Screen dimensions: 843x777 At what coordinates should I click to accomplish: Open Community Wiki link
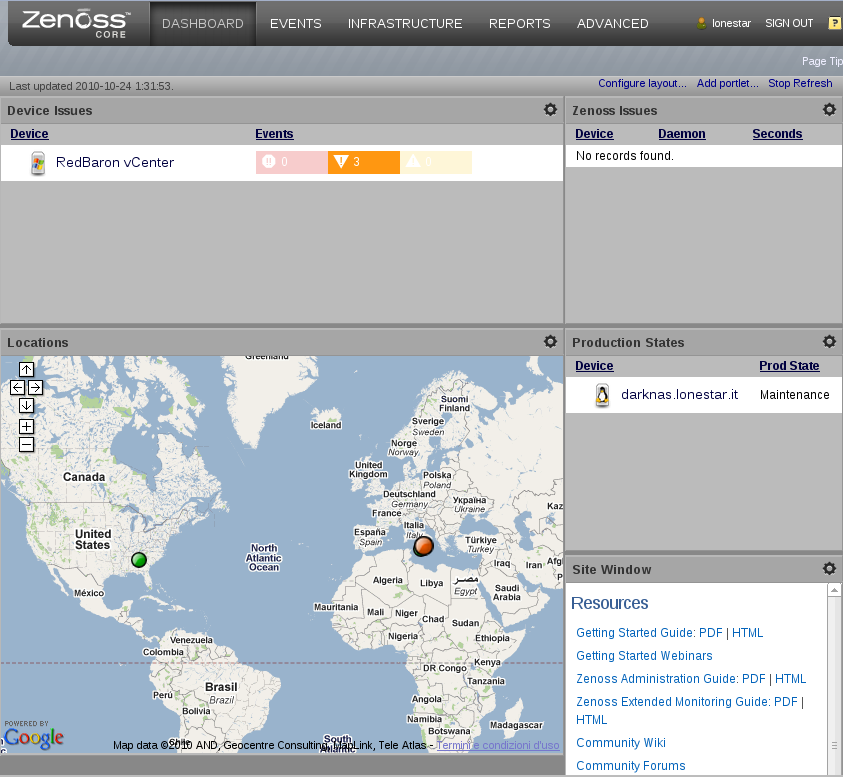621,743
